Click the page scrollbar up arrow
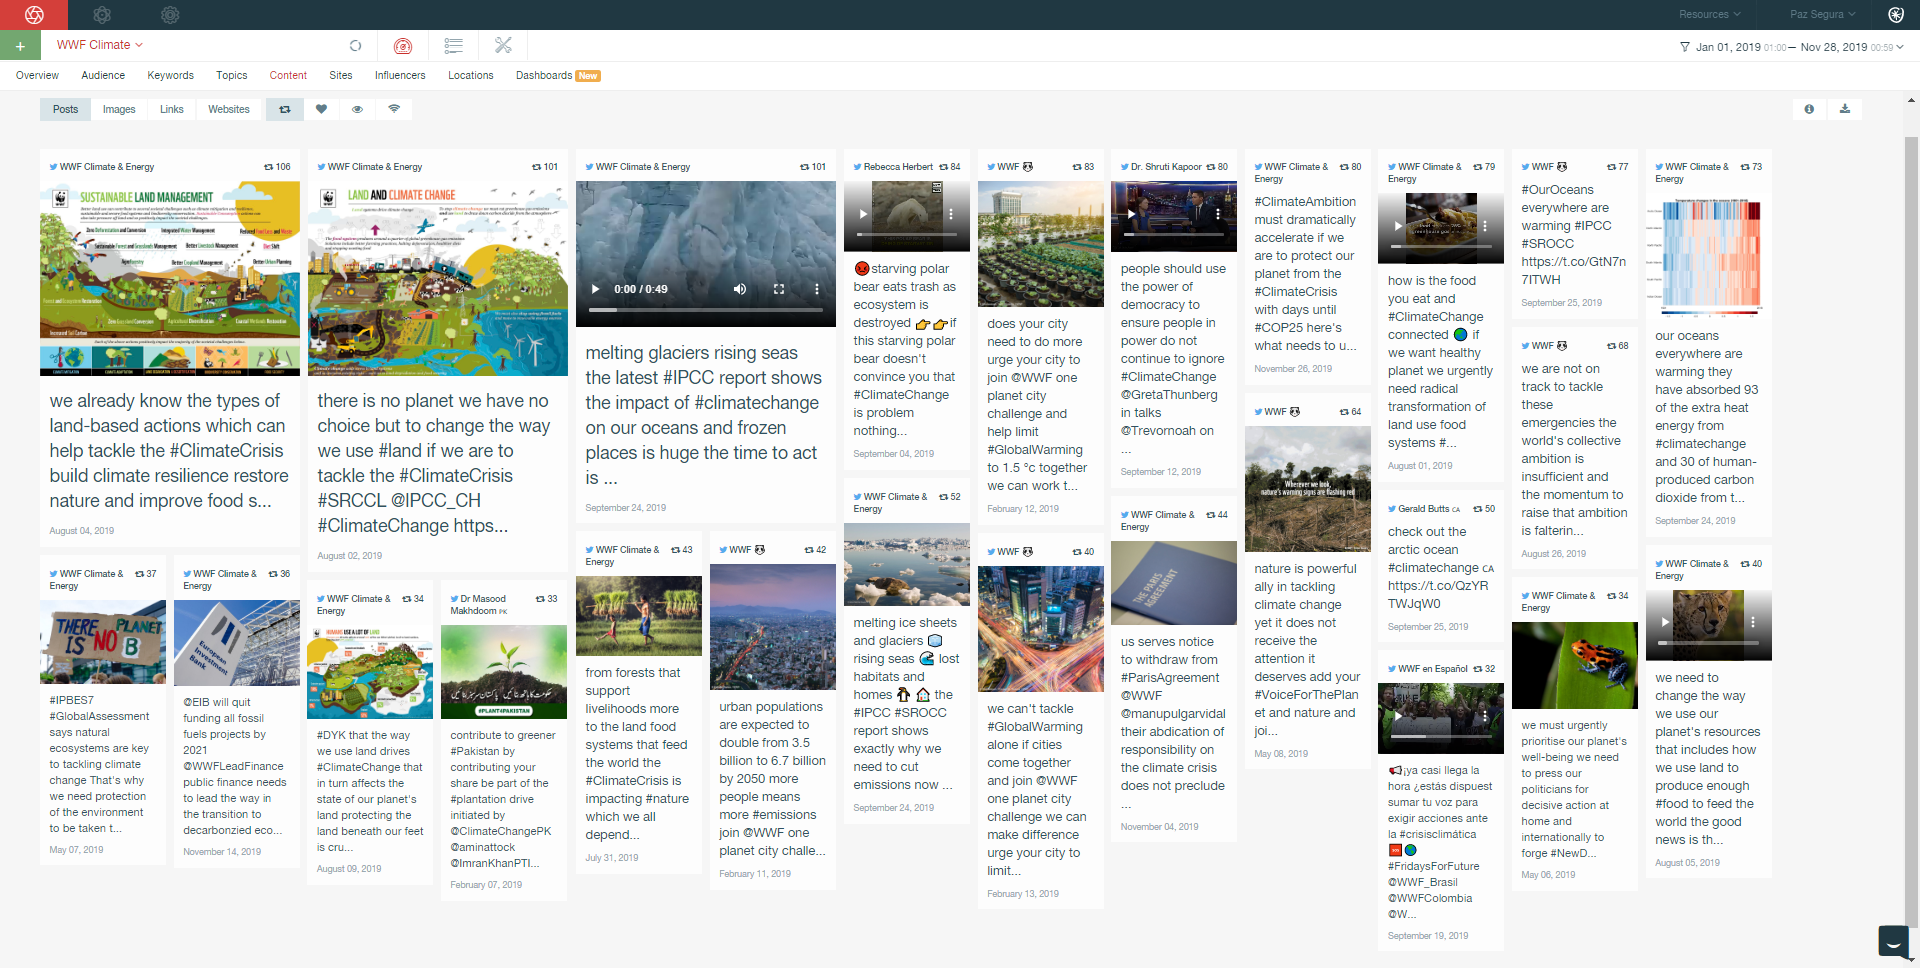The image size is (1920, 968). pos(1912,101)
